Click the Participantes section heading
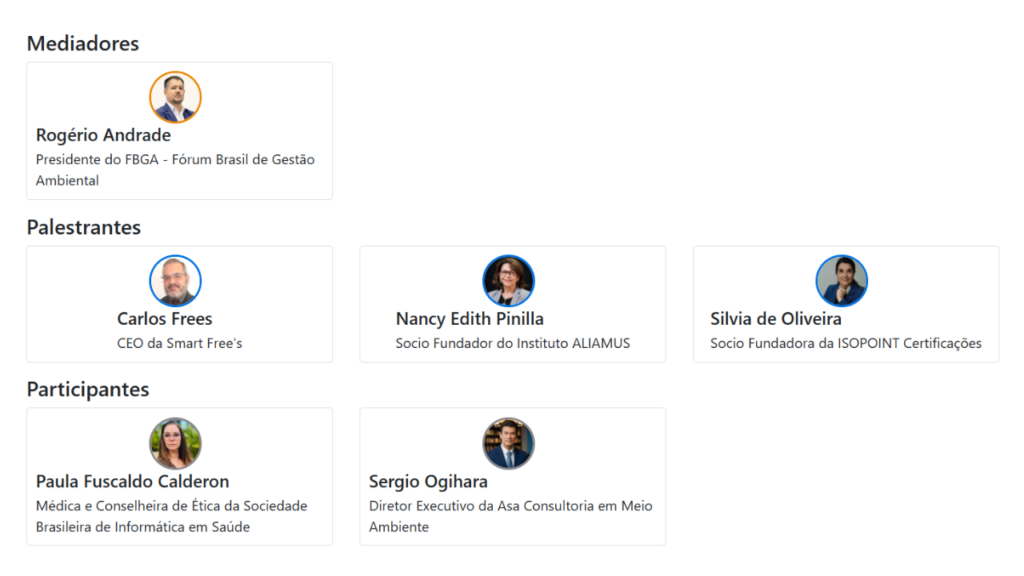Image resolution: width=1024 pixels, height=576 pixels. 88,389
